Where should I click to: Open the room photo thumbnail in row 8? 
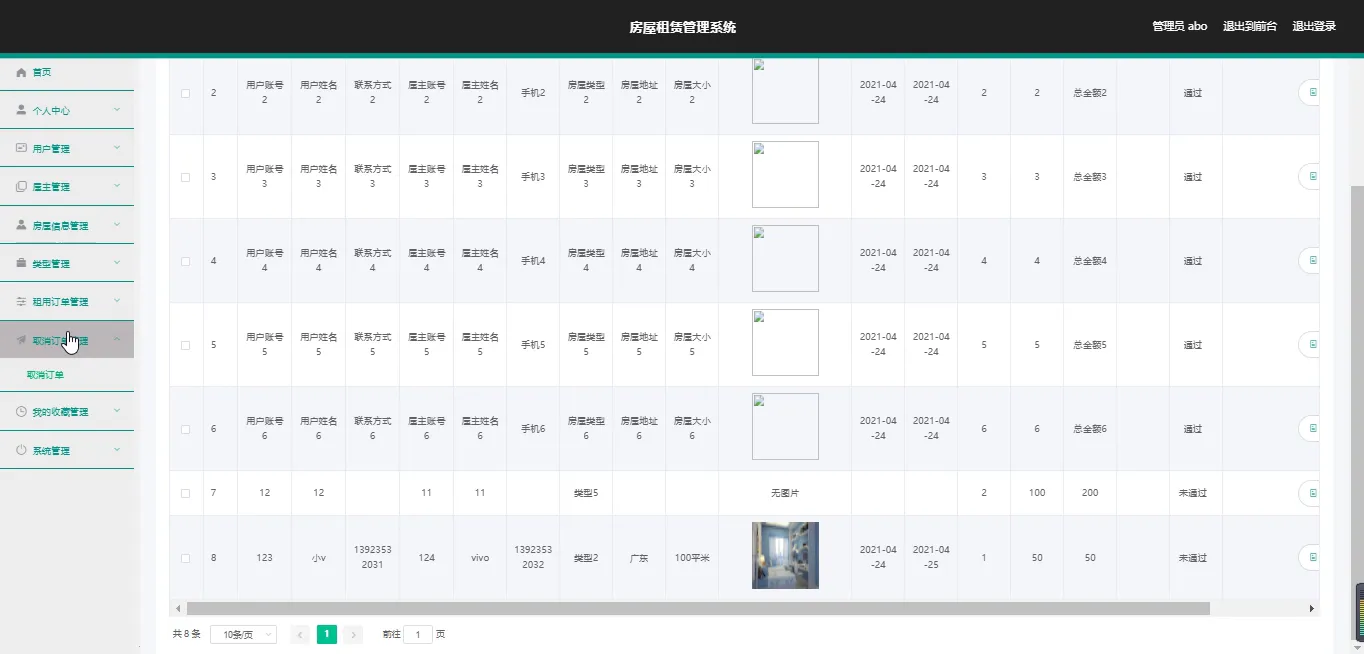(785, 555)
